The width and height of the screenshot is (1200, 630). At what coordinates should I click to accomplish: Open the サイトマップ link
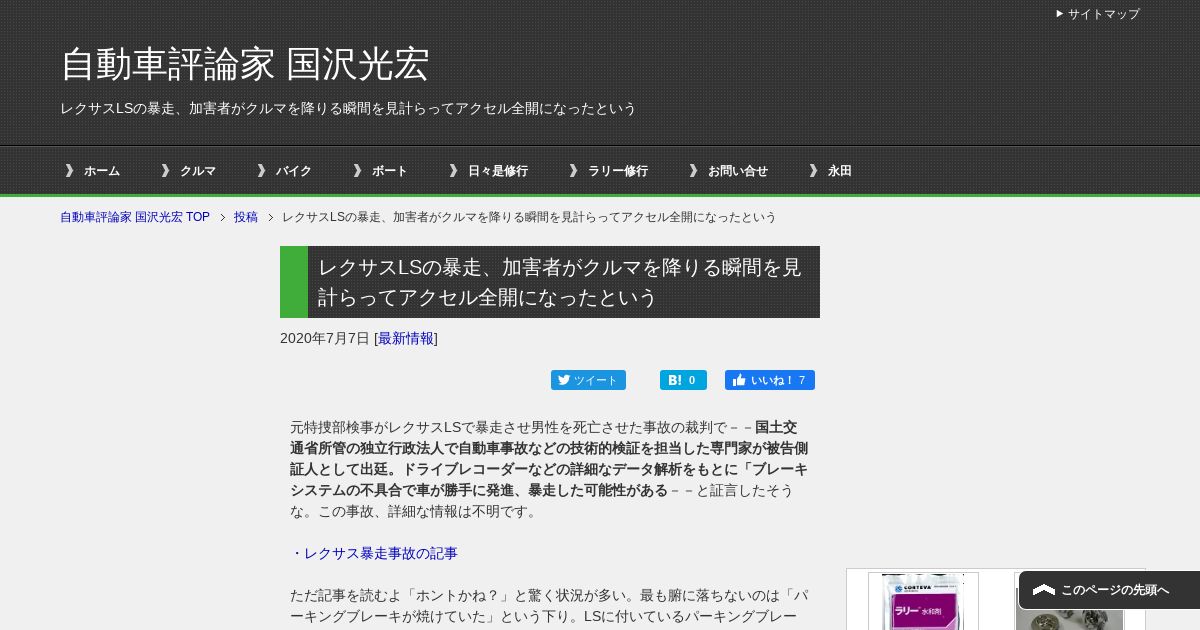(x=1098, y=14)
